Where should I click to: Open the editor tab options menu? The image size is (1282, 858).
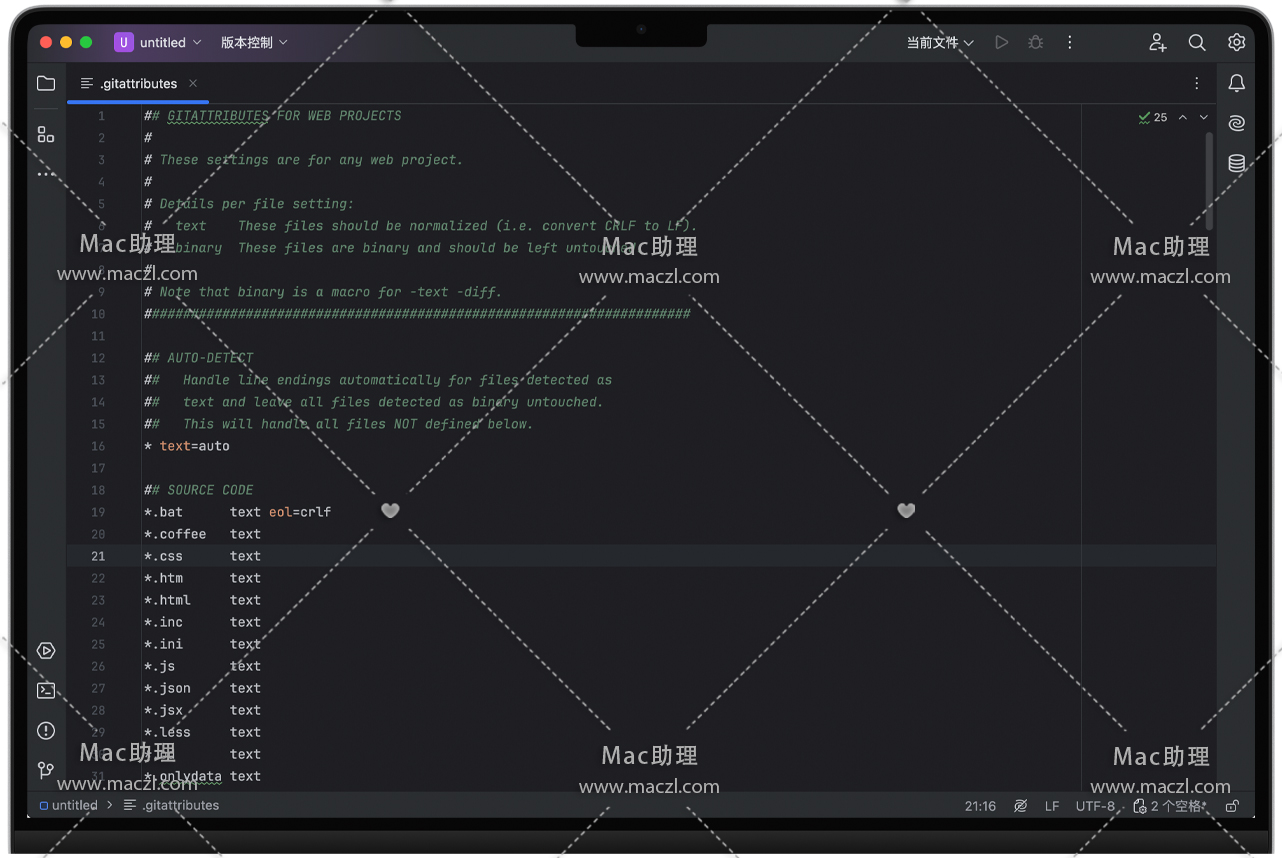pyautogui.click(x=1197, y=84)
